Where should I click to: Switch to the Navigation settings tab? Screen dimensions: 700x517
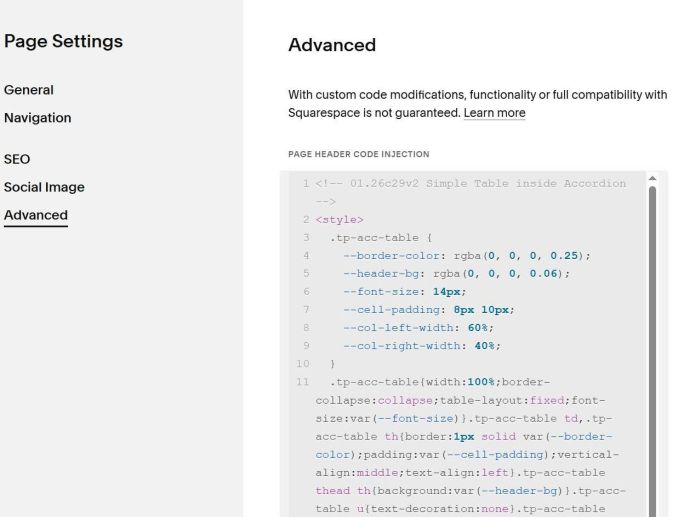[x=38, y=118]
